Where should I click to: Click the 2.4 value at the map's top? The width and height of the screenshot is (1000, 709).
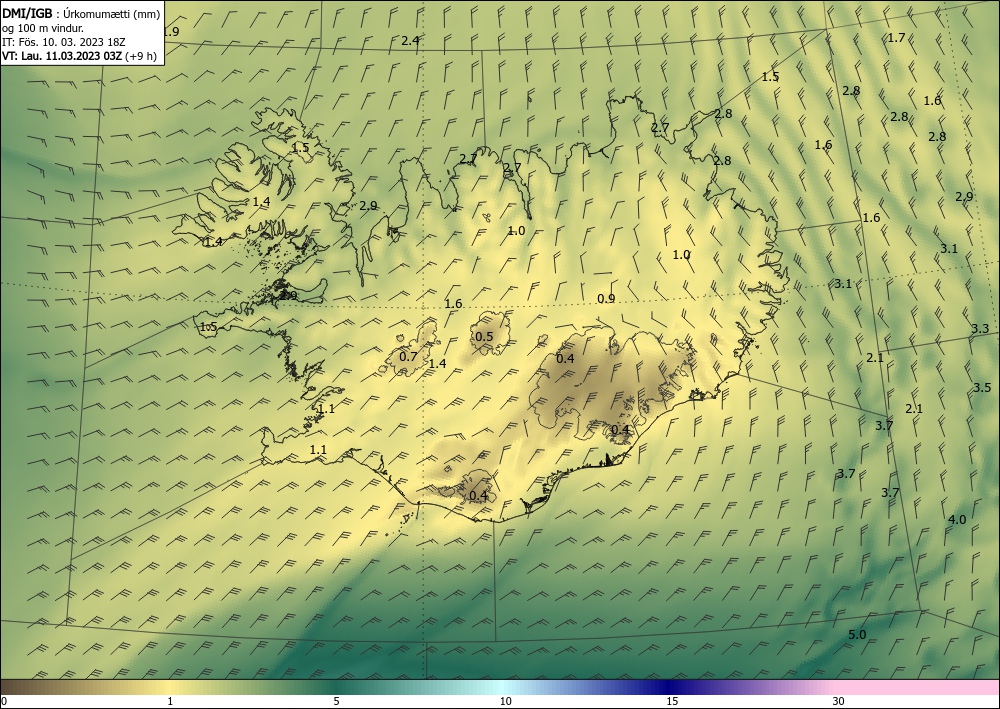click(410, 40)
